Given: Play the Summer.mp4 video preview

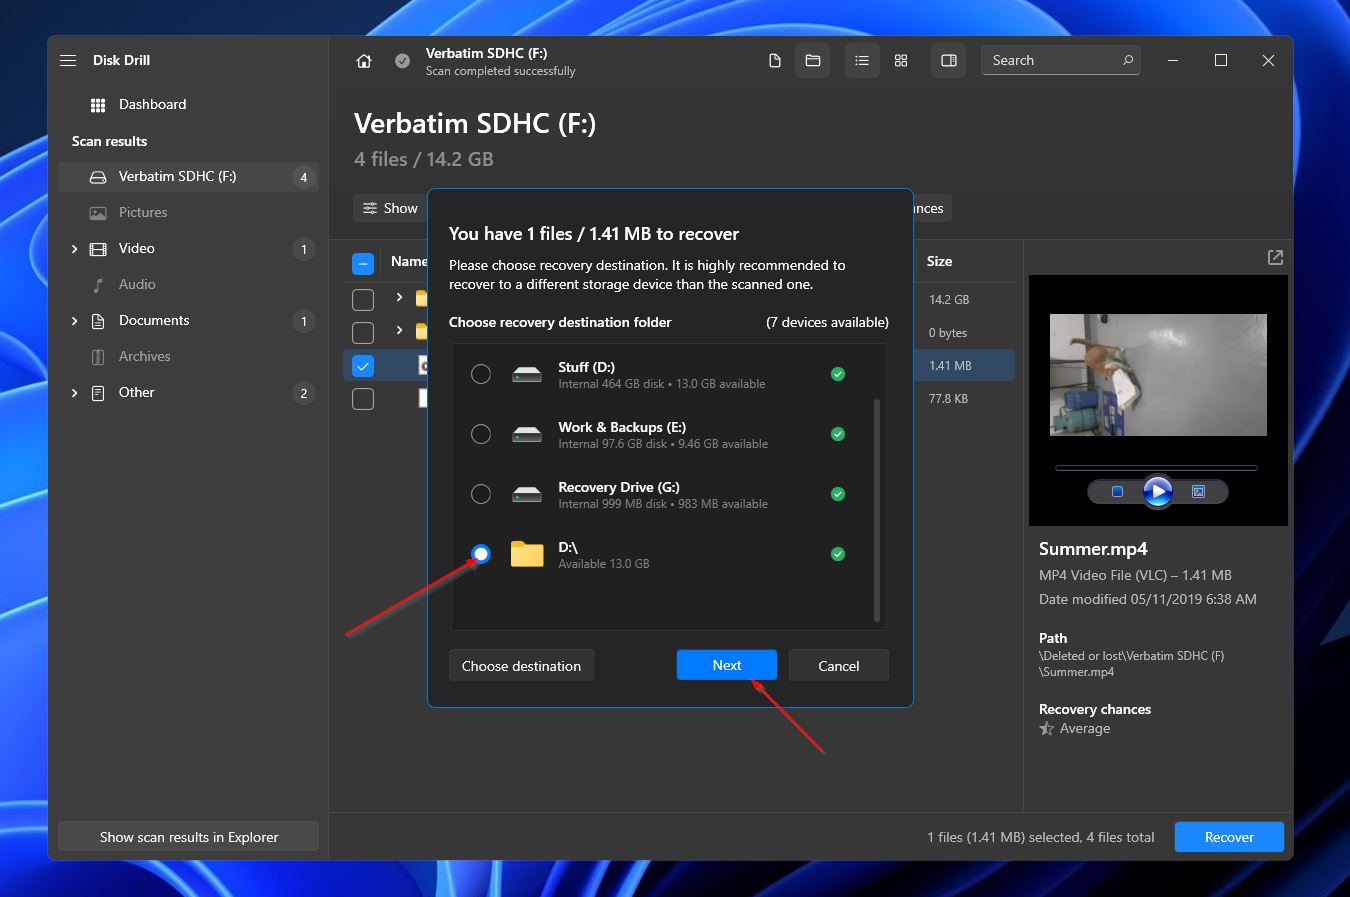Looking at the screenshot, I should coord(1157,491).
